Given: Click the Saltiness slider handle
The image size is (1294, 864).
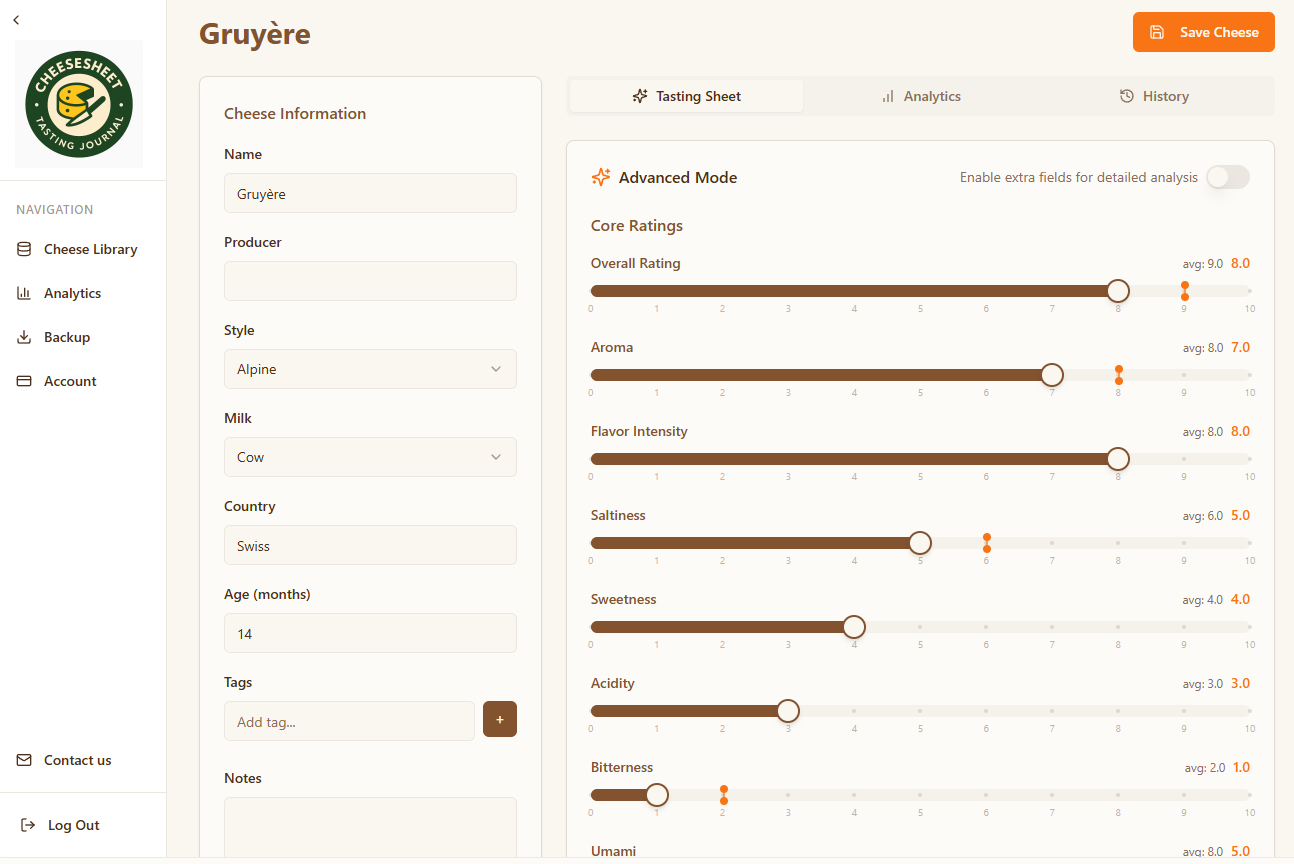Looking at the screenshot, I should click(x=920, y=543).
